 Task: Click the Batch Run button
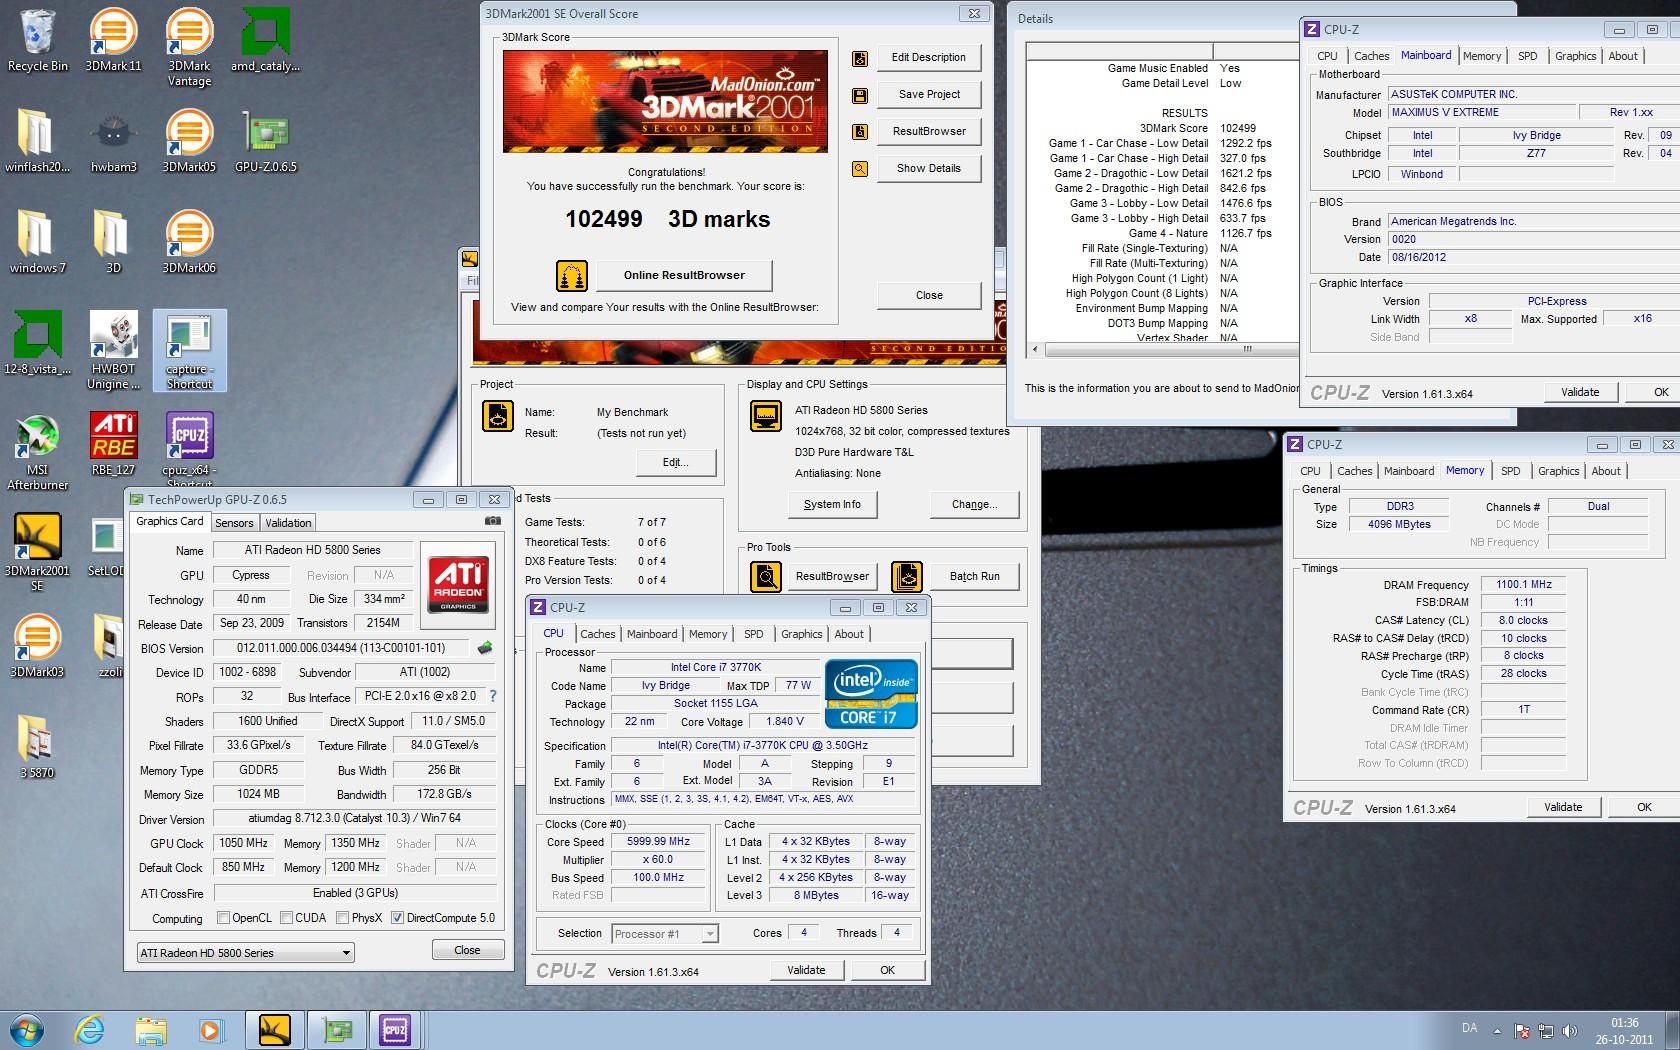[975, 576]
